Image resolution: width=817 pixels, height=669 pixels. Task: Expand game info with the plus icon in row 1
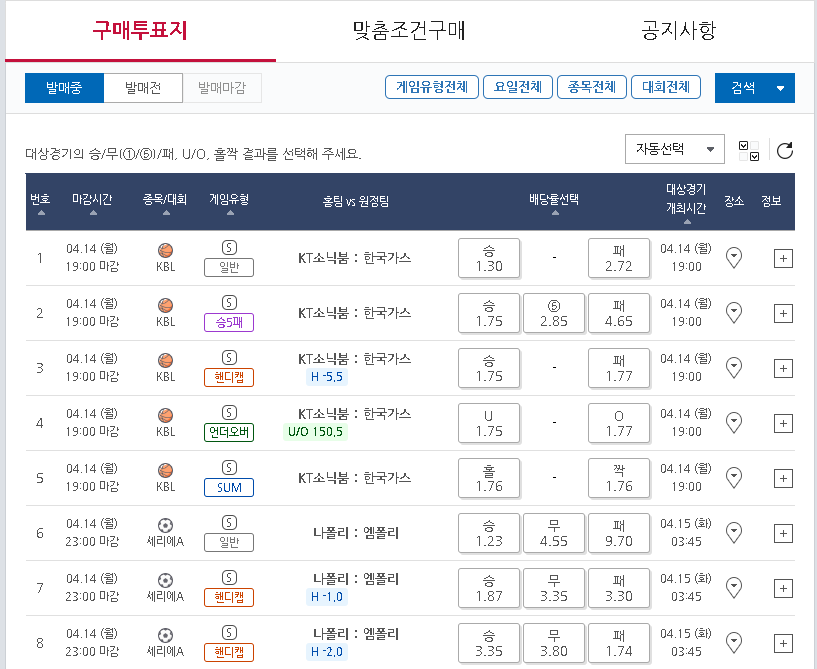(782, 257)
